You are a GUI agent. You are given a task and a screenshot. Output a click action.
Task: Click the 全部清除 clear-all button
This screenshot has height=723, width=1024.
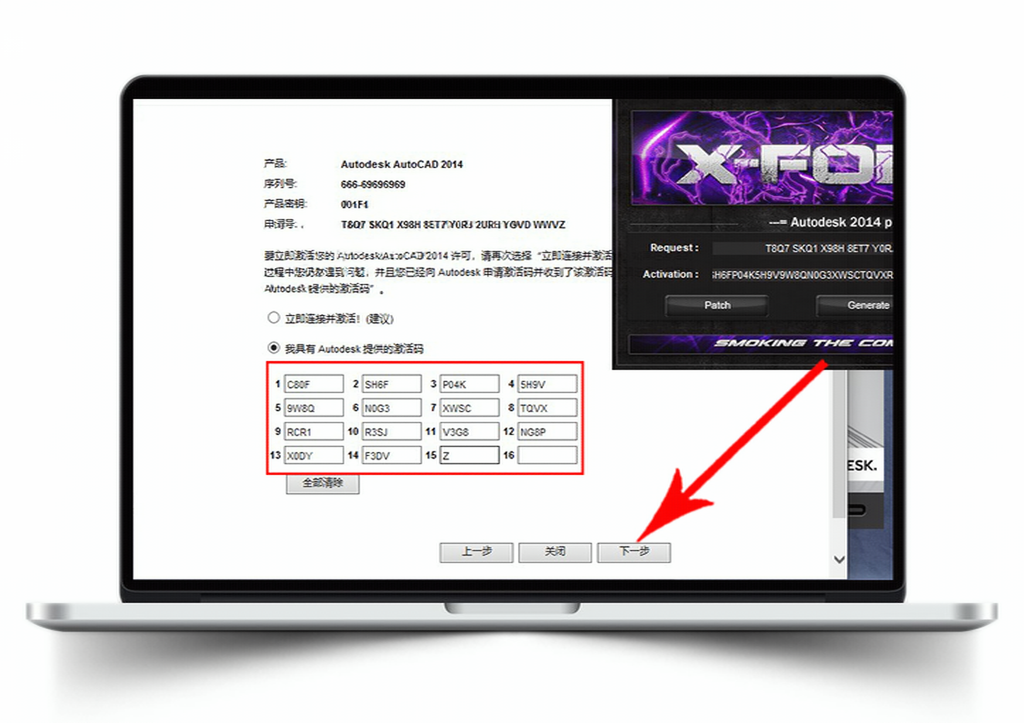[323, 483]
